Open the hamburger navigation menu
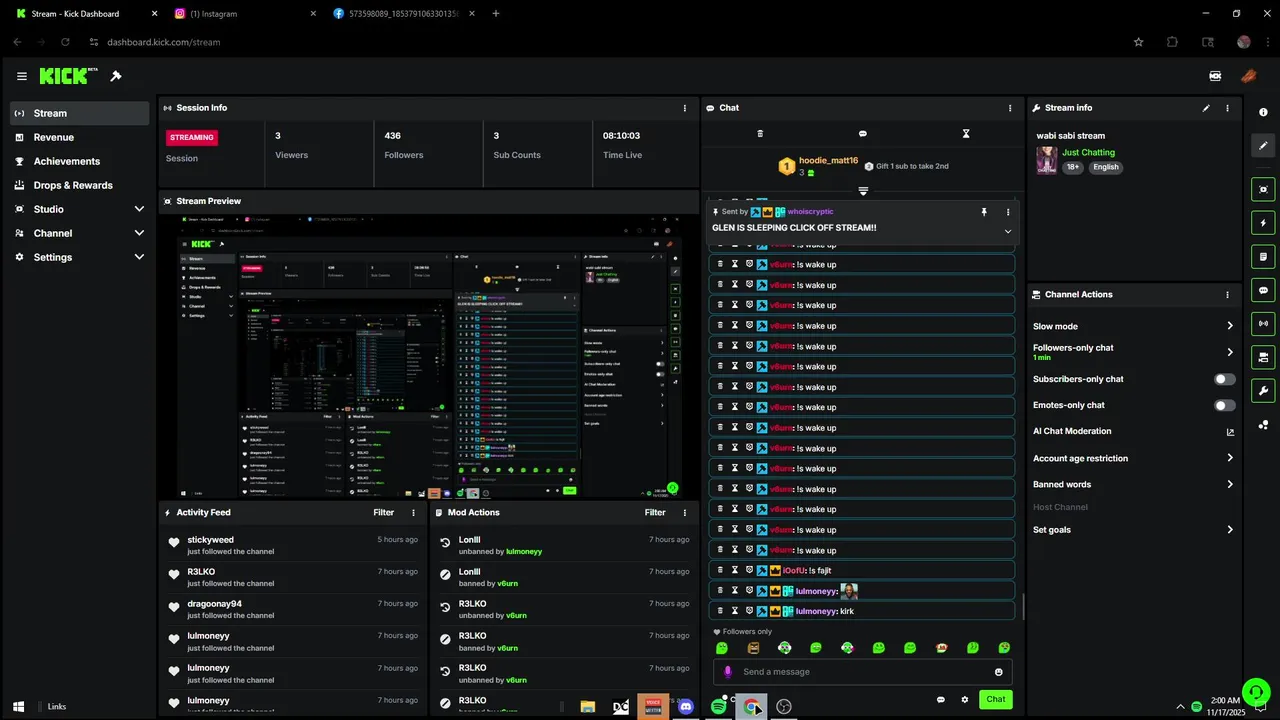Screen dimensions: 1280x720 22,76
